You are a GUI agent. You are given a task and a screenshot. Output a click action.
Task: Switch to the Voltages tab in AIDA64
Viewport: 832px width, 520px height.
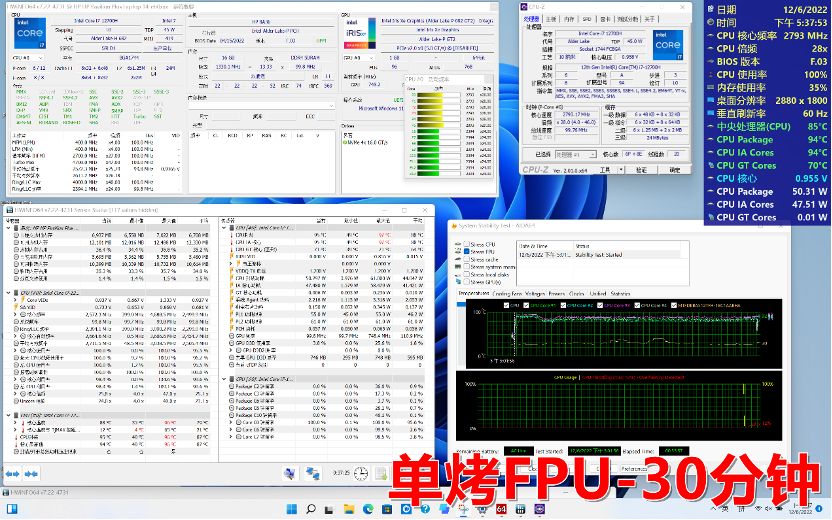click(535, 293)
